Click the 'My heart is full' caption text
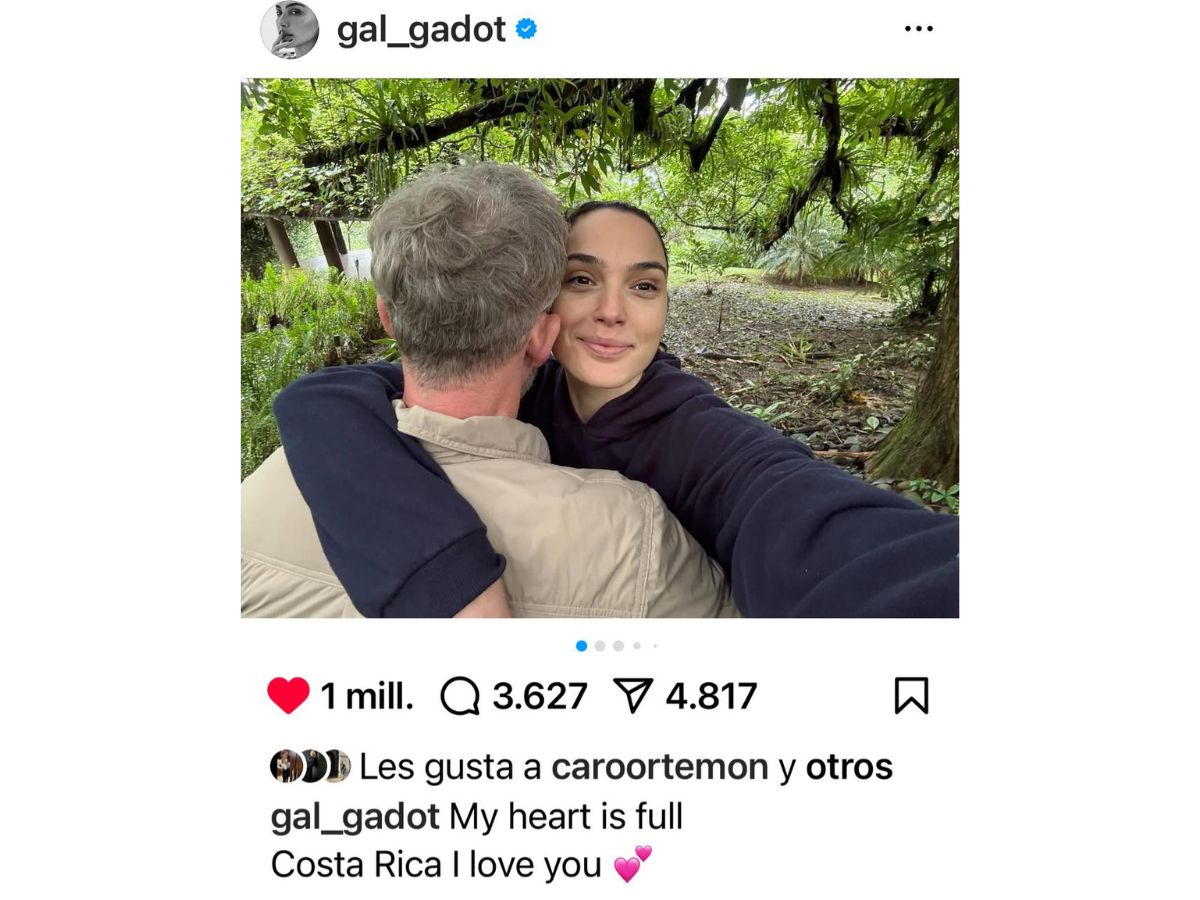The image size is (1200, 900). coord(566,817)
